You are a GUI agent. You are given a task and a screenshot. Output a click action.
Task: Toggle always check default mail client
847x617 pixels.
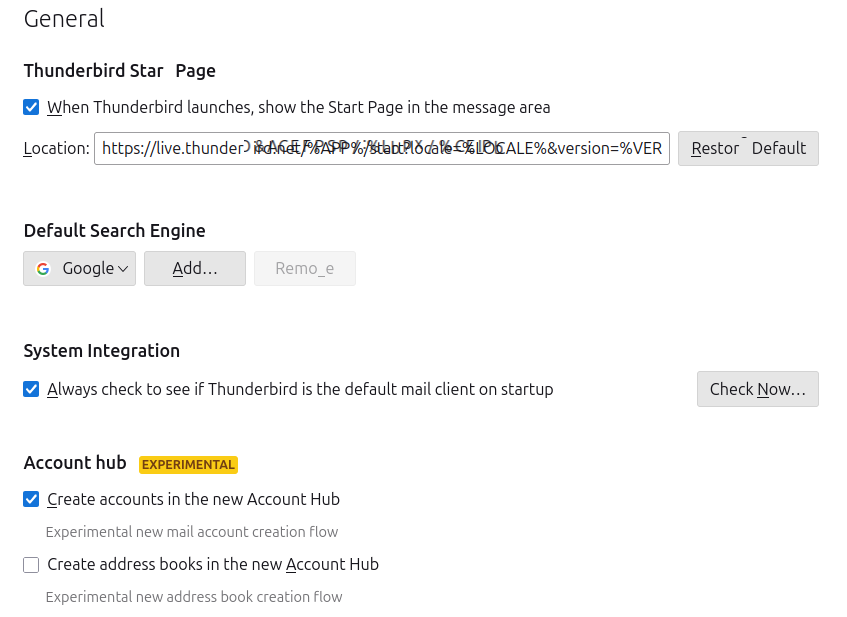pos(31,389)
